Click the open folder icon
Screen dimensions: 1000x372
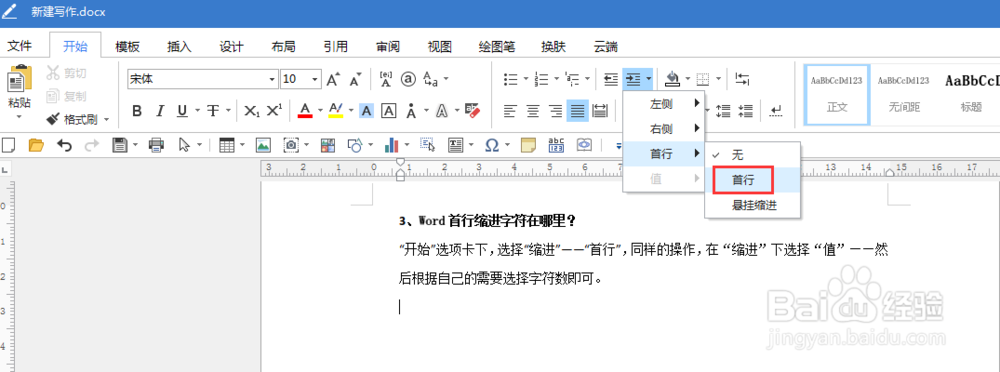click(36, 145)
